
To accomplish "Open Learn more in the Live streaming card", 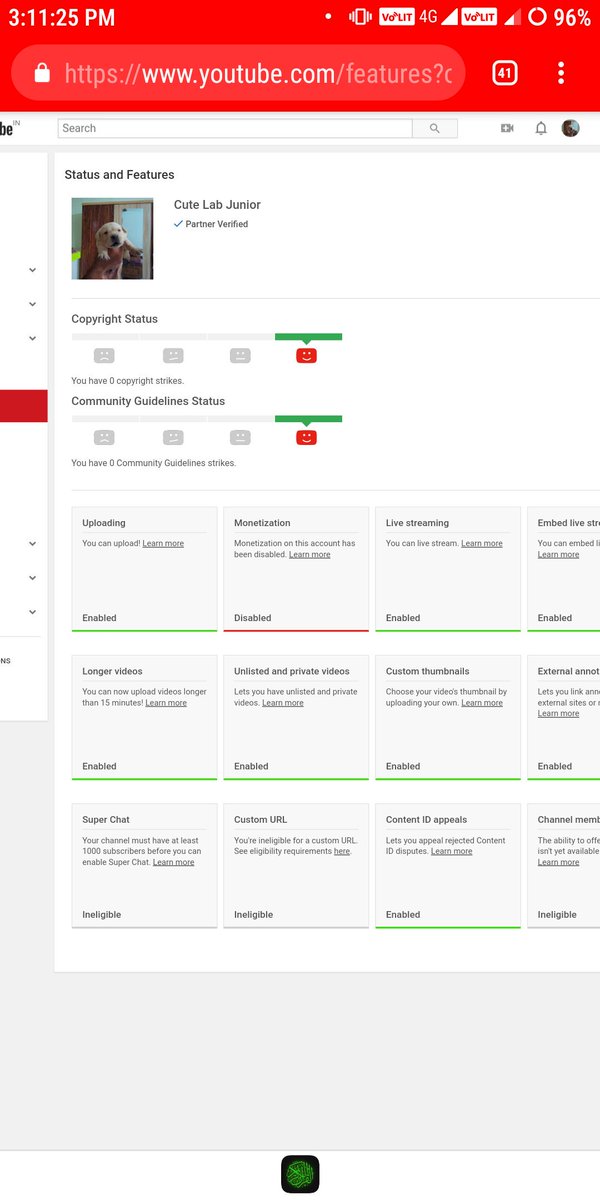I will coord(482,543).
